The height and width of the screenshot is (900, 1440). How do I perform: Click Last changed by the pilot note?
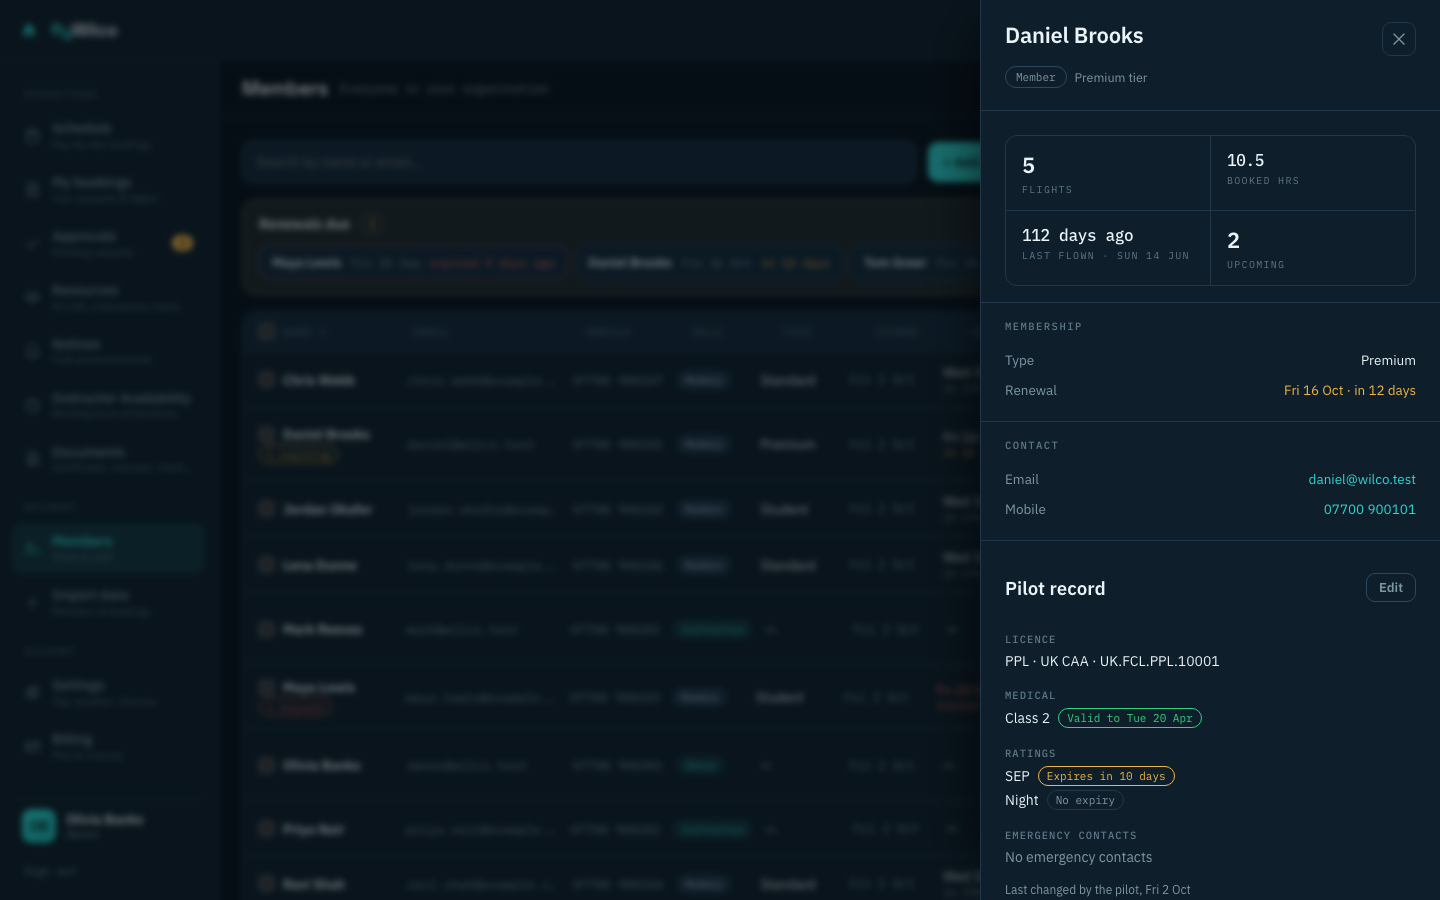coord(1097,890)
